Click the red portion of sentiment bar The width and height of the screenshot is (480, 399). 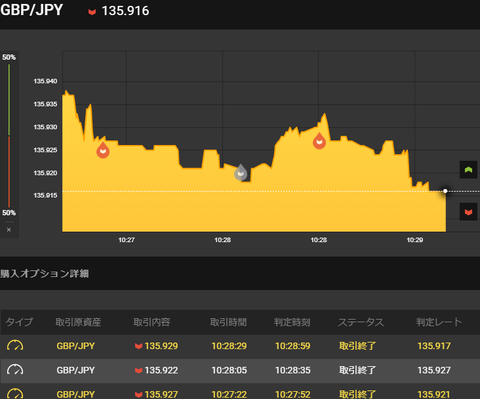coord(9,171)
